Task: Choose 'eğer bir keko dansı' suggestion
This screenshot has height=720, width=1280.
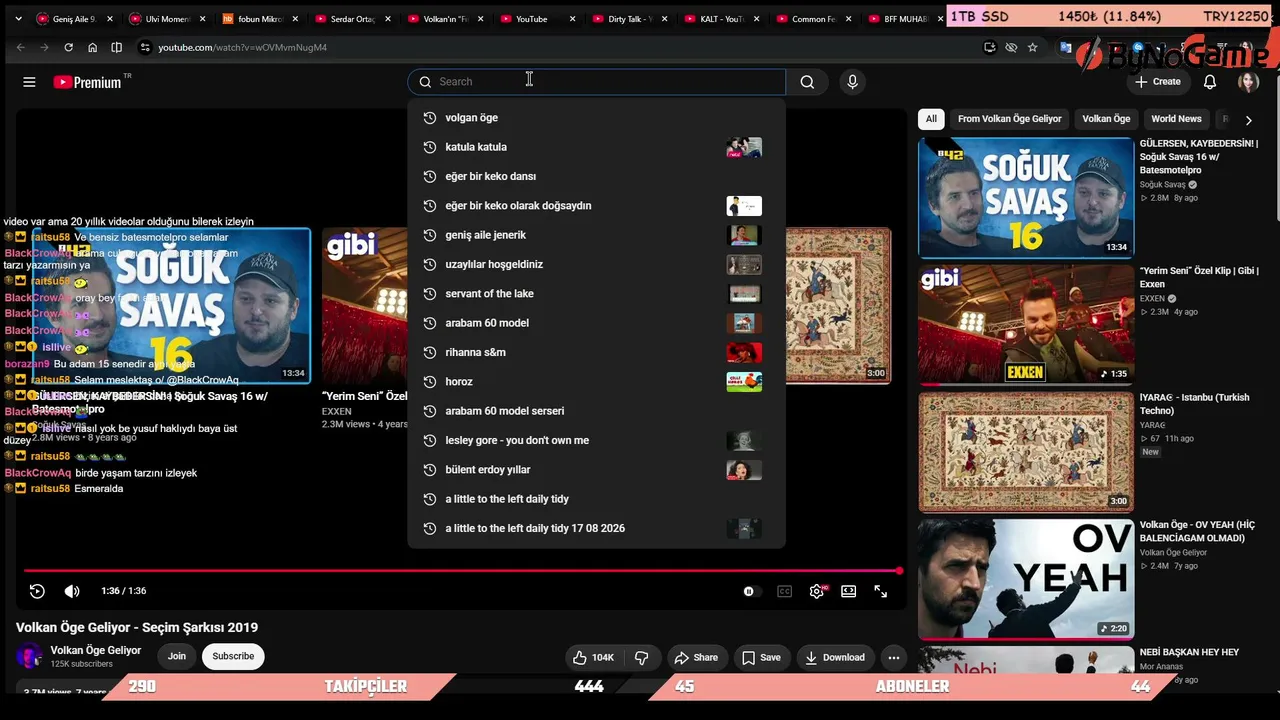Action: [597, 176]
